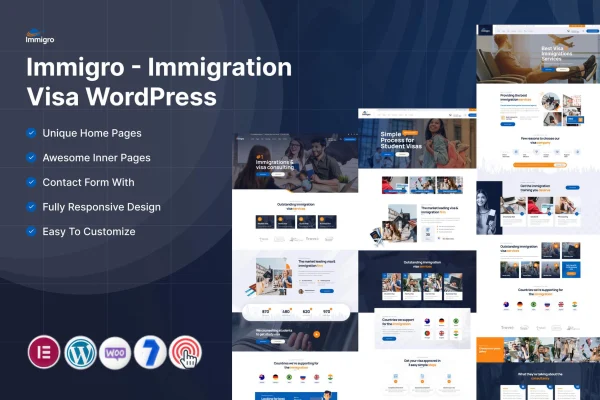Click the one-click demo import badge
This screenshot has height=400, width=600.
coord(186,352)
